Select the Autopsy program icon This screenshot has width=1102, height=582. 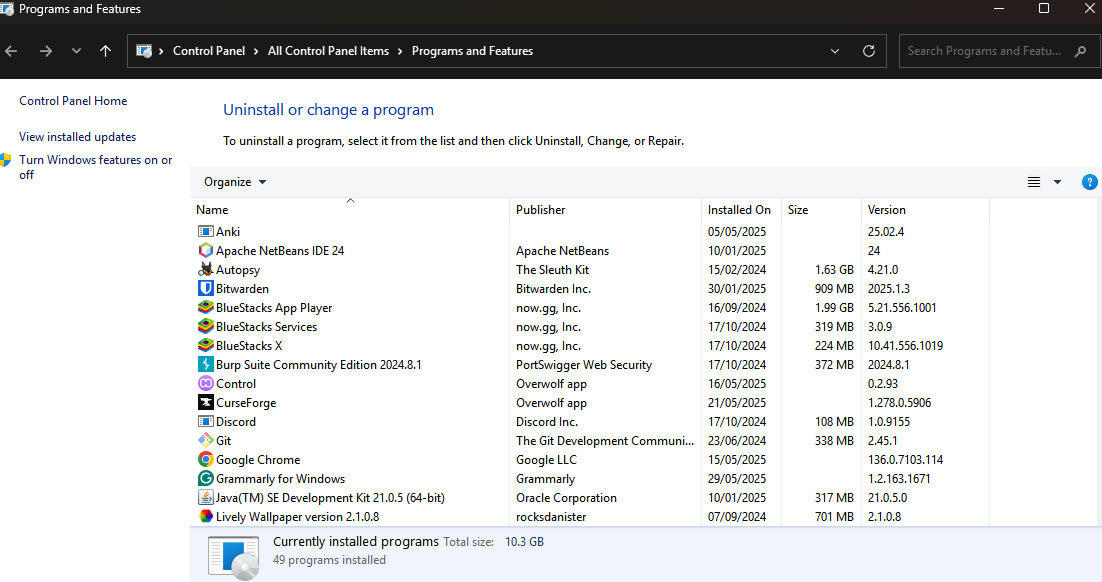(x=205, y=269)
